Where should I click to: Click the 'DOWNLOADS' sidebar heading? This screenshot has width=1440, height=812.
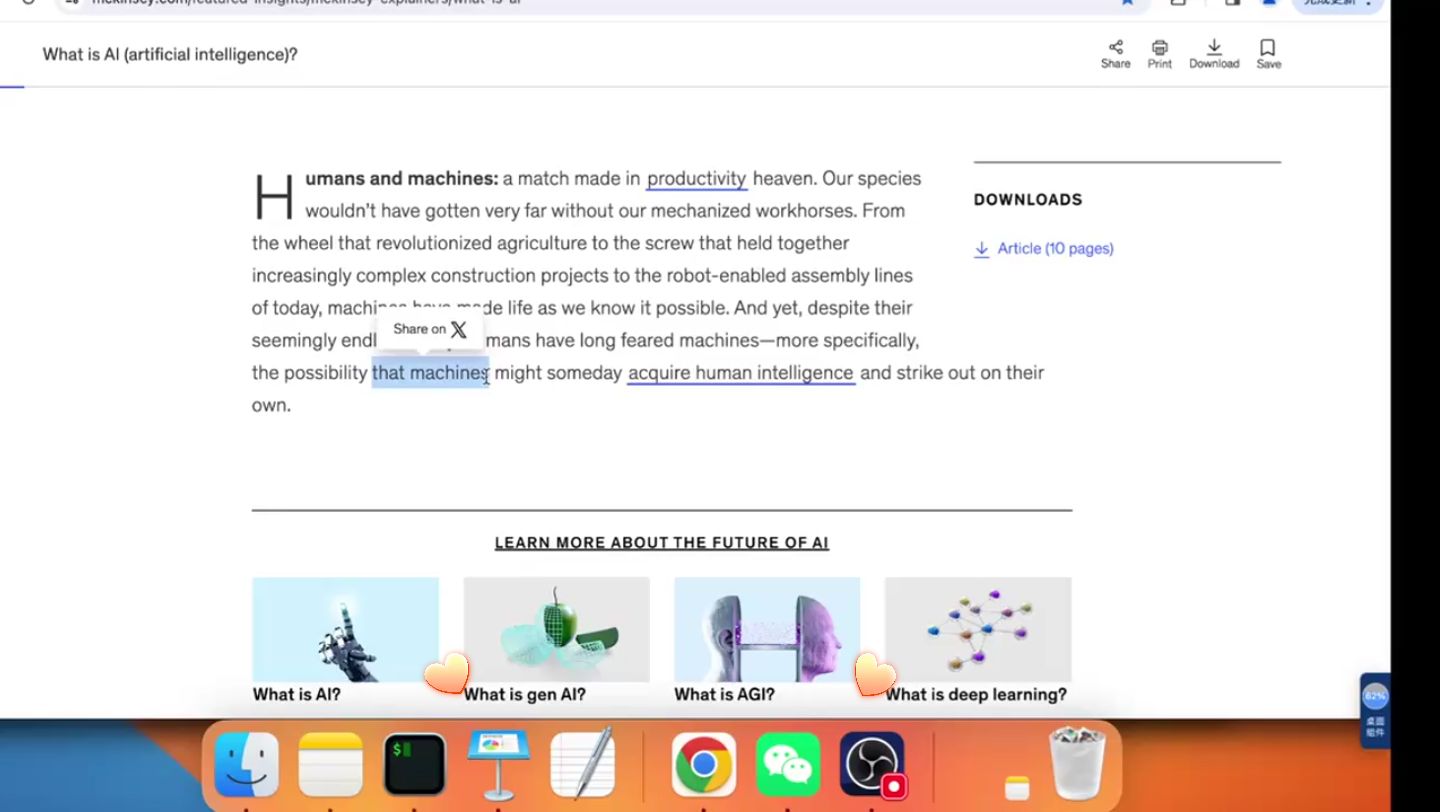1028,200
